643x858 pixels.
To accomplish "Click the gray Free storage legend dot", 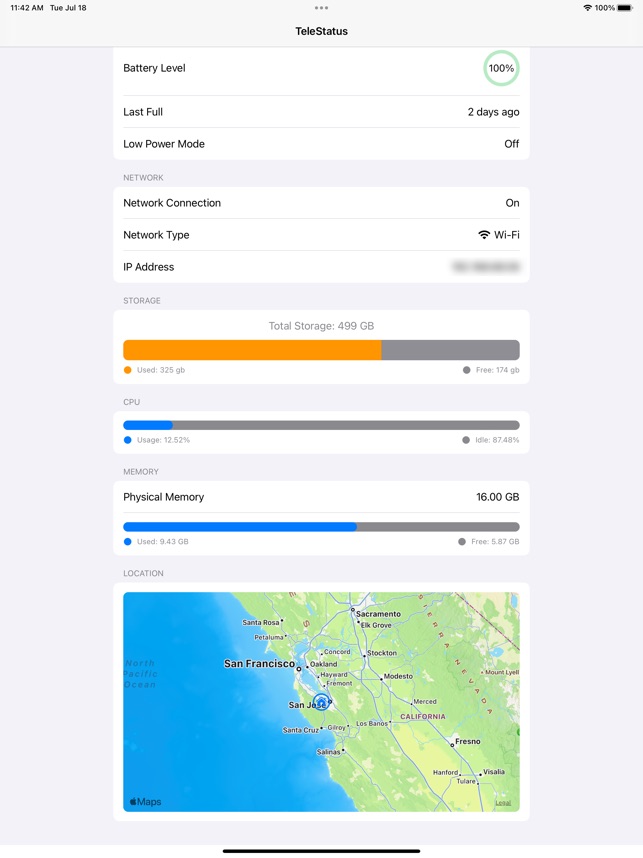I will click(467, 370).
